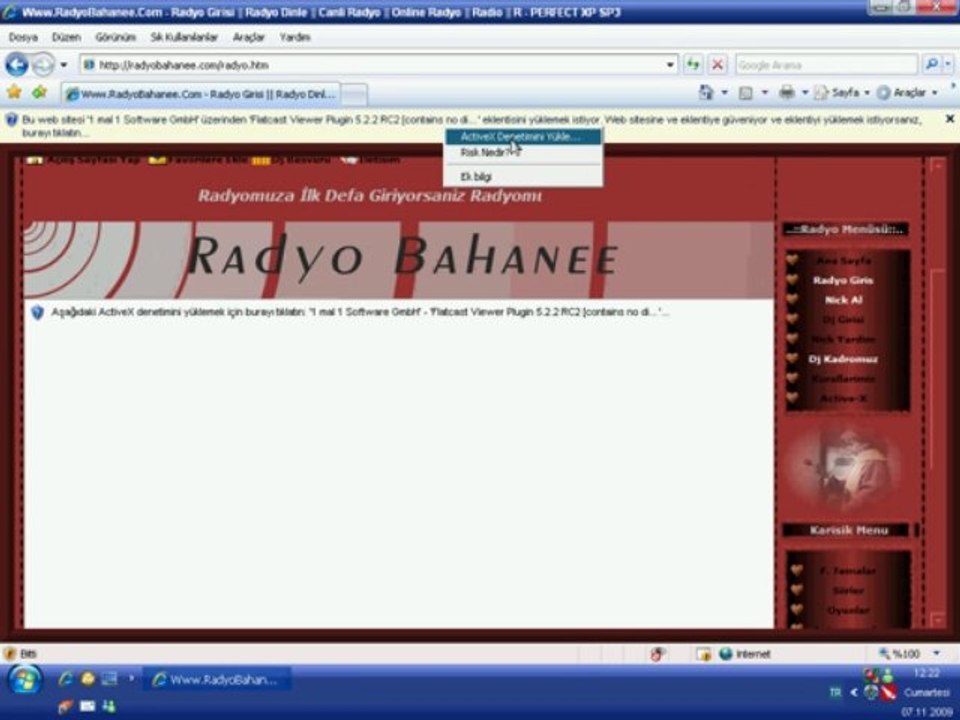Screen dimensions: 960x720
Task: Open the Kurallarimiz sidebar link
Action: point(843,379)
